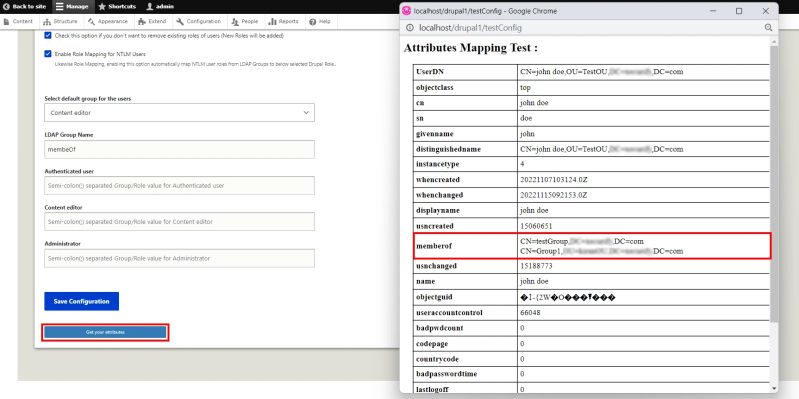Click the 'givenname' attribute cell
The image size is (799, 399).
coord(465,134)
